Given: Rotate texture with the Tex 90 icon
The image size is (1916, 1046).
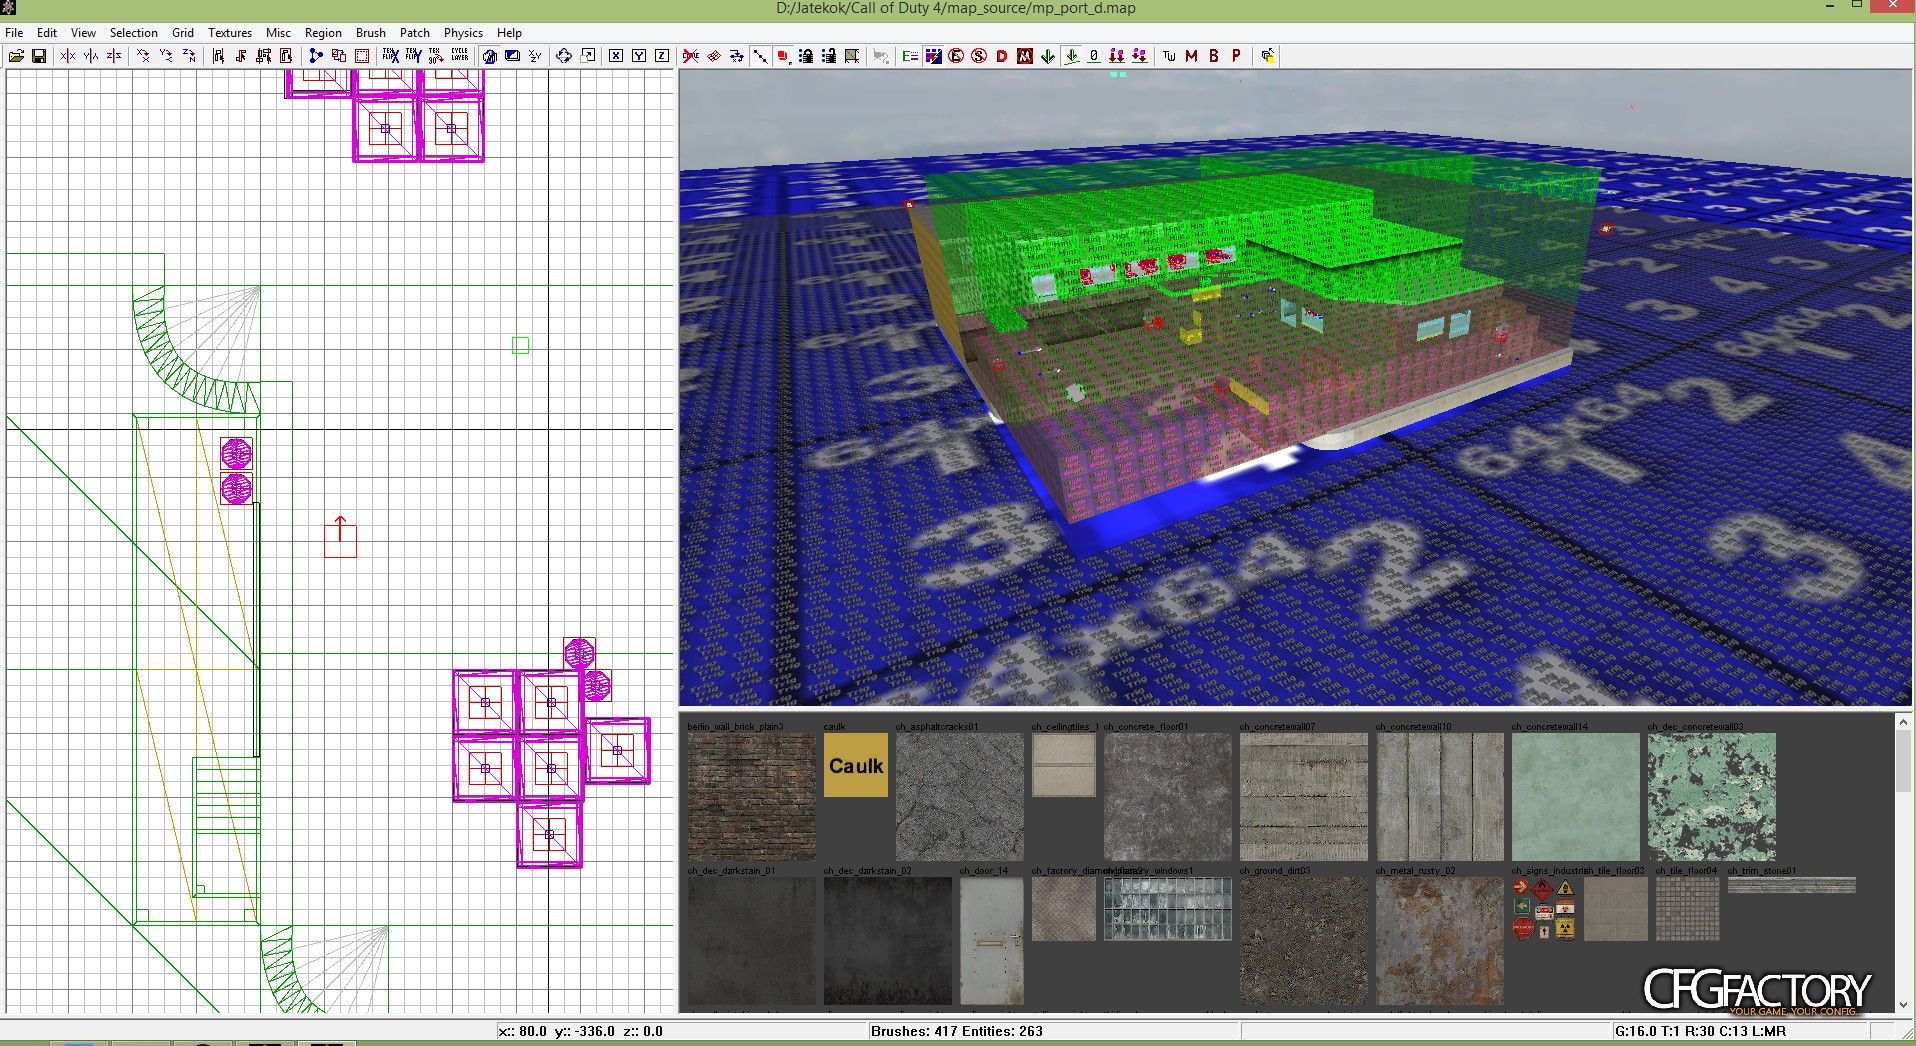Looking at the screenshot, I should click(436, 56).
